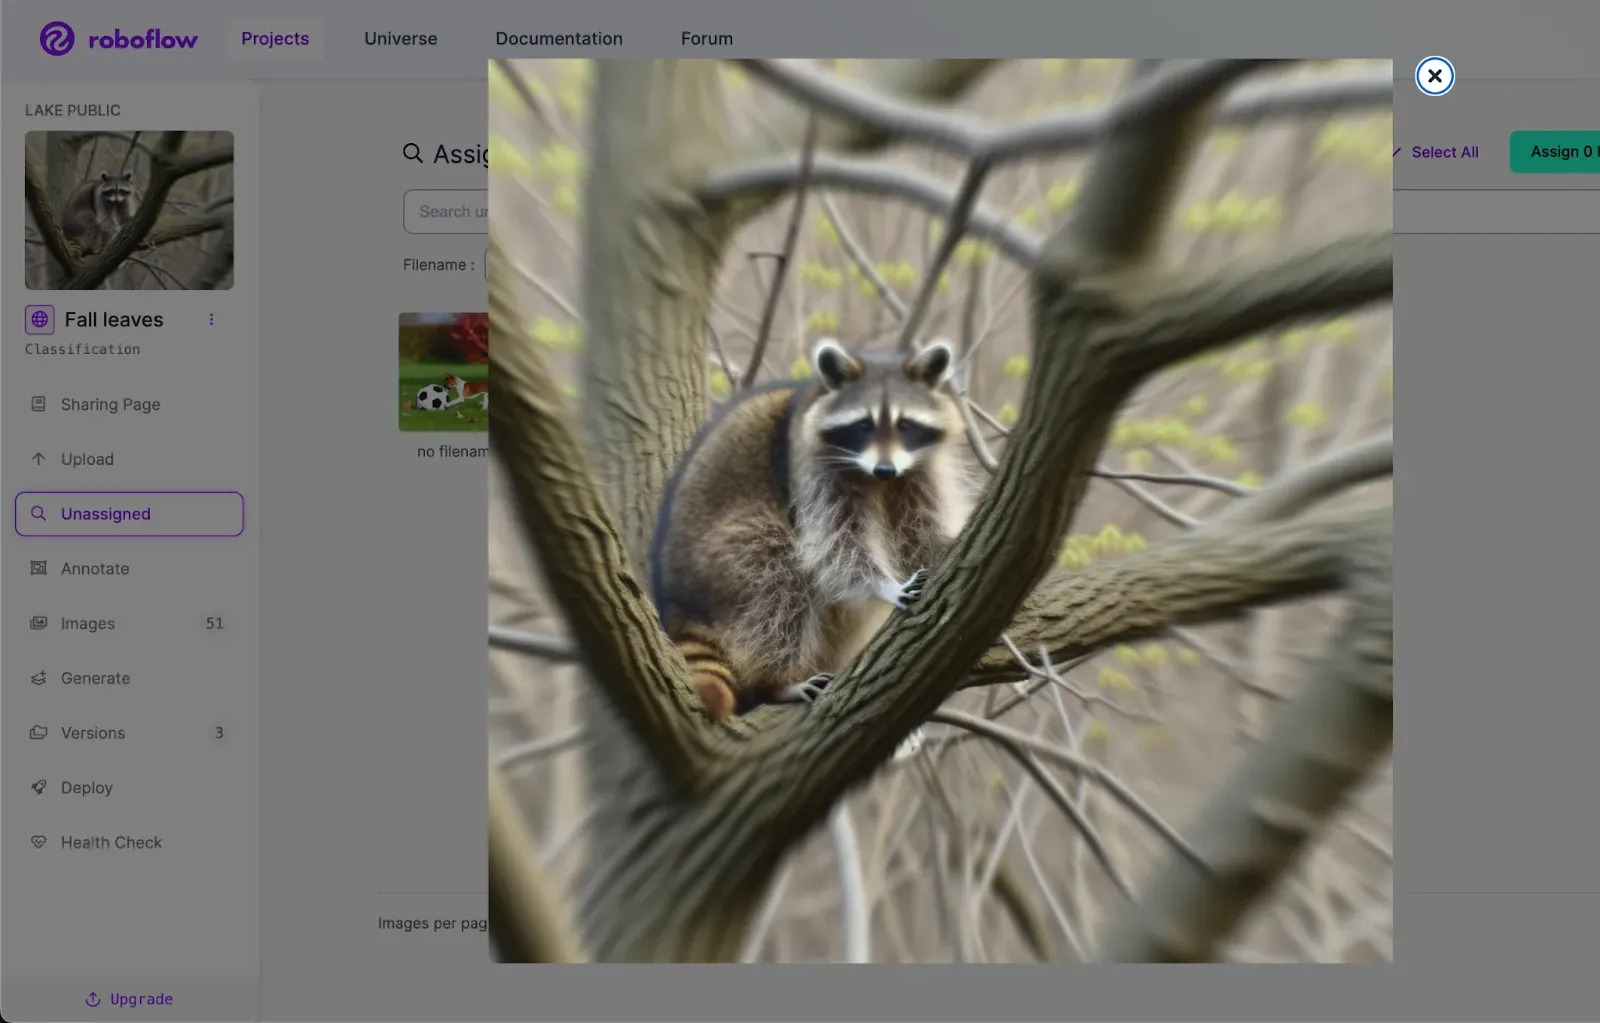
Task: Click the Upload arrow icon
Action: [x=39, y=459]
